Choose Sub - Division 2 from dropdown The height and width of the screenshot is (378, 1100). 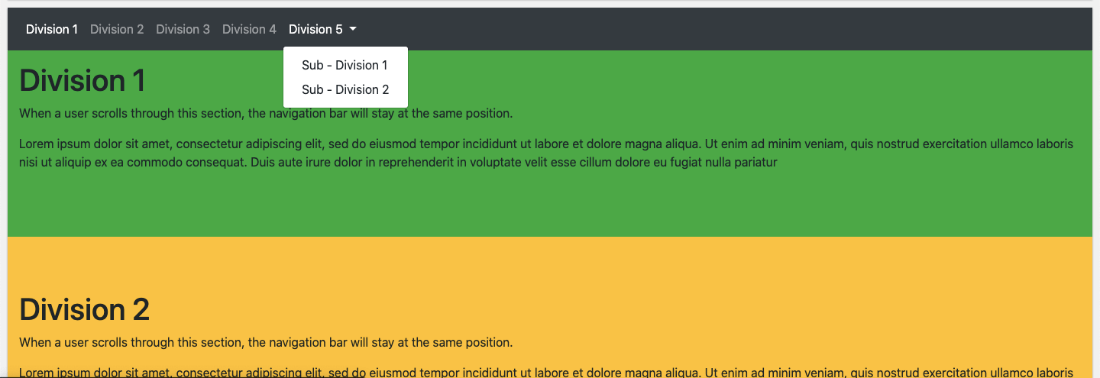pos(345,90)
